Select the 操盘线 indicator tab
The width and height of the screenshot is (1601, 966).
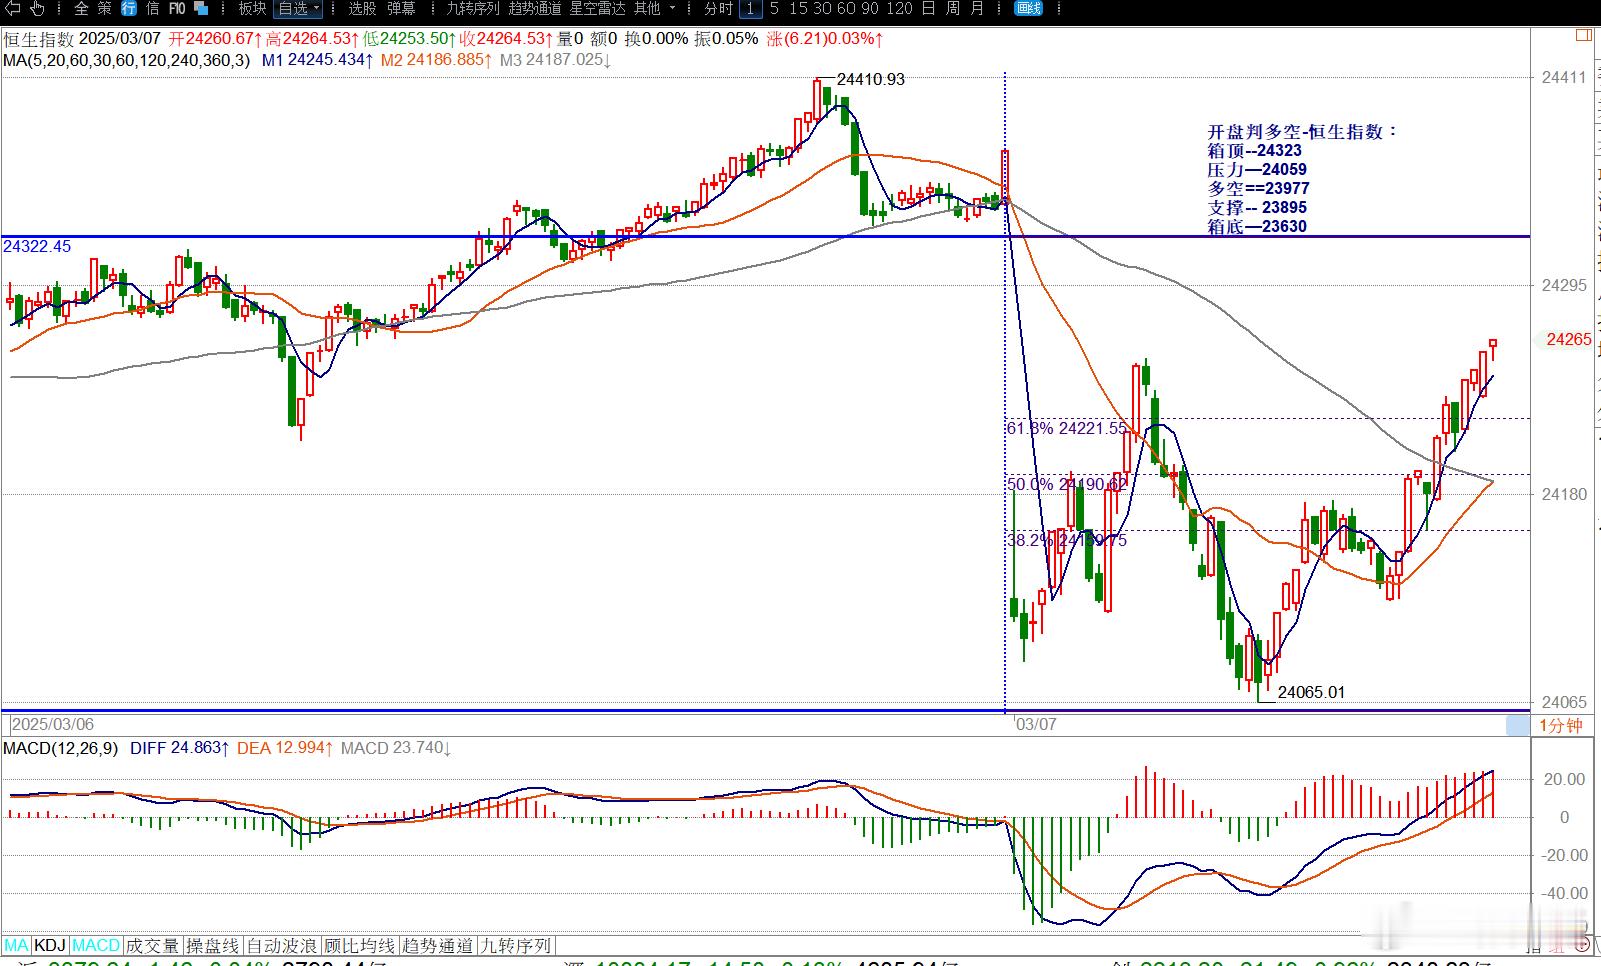(213, 945)
